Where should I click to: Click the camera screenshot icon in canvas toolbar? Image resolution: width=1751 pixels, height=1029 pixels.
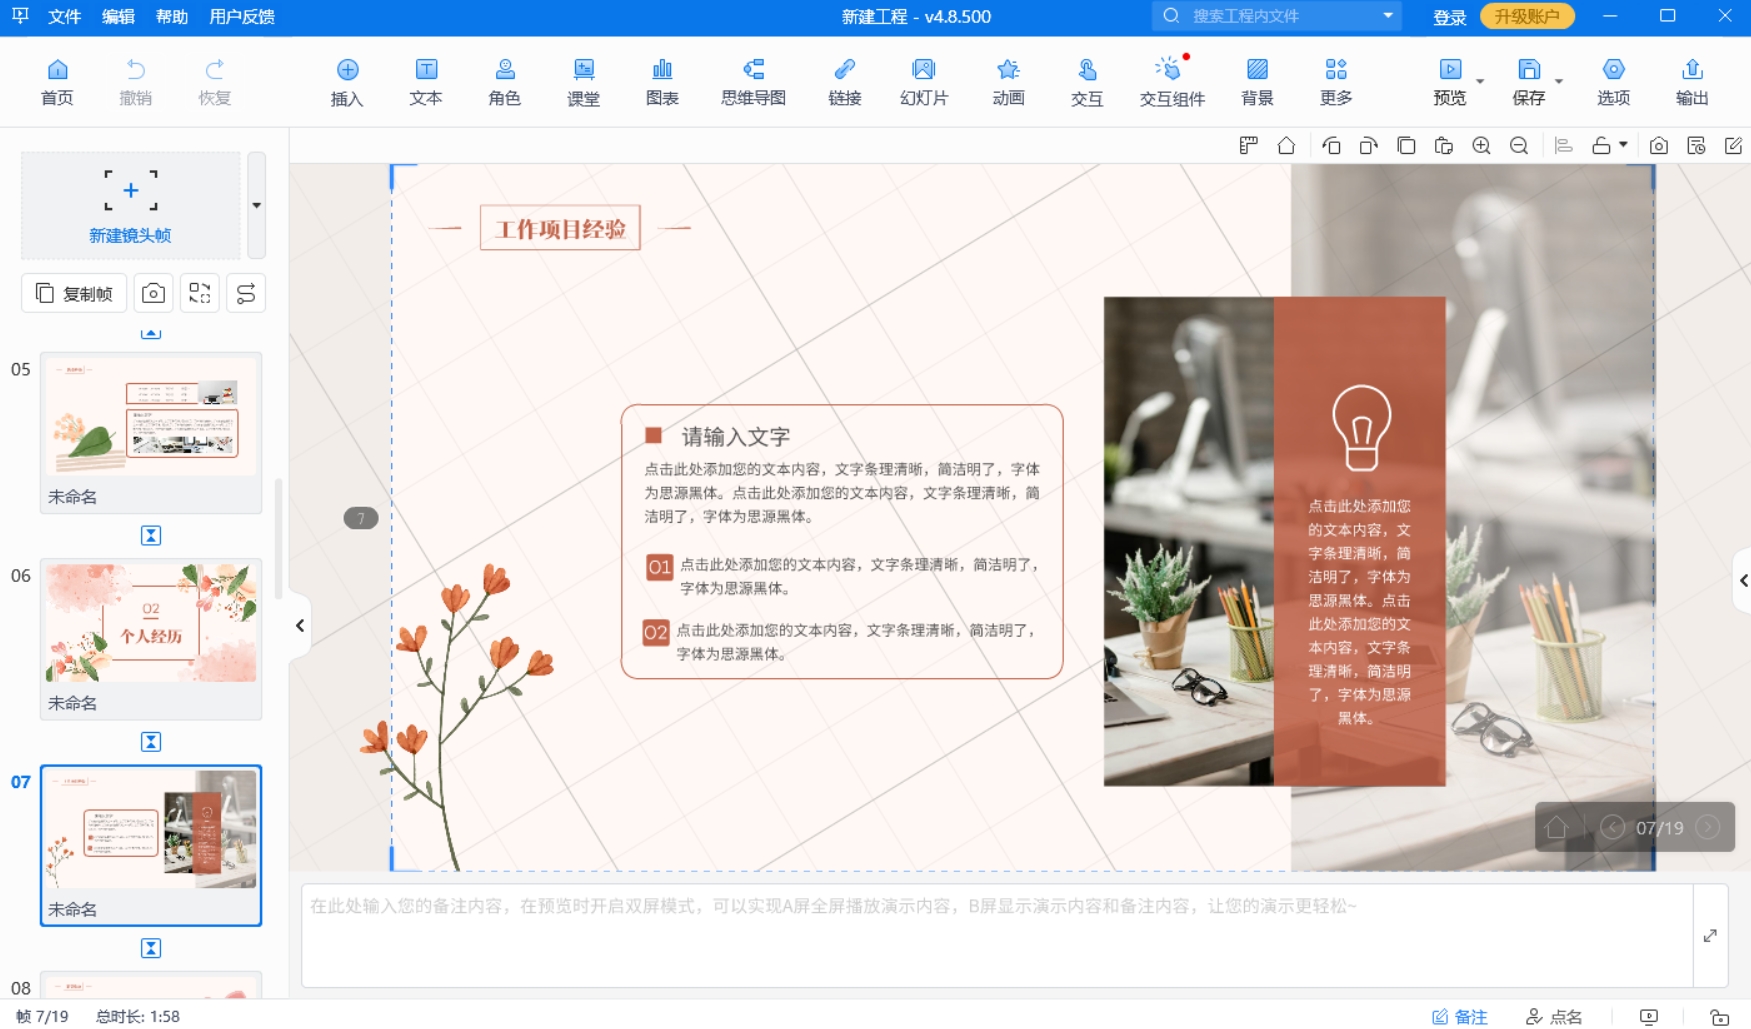pos(1658,146)
